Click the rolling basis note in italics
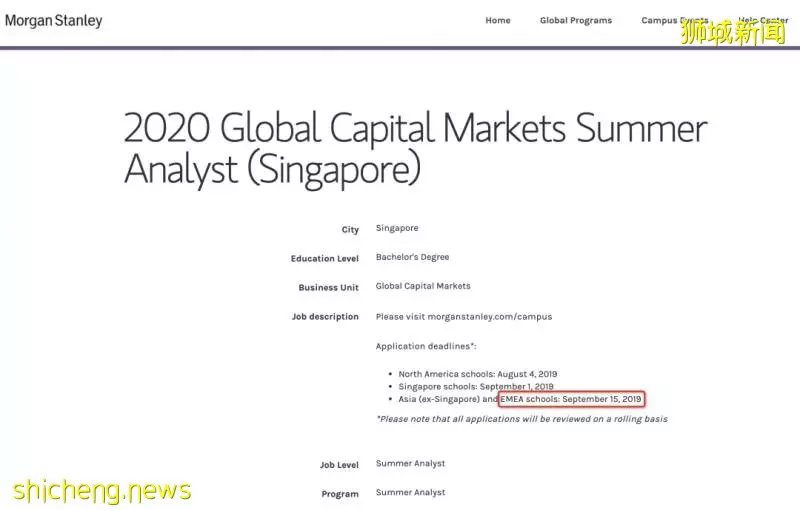This screenshot has width=800, height=510. [522, 419]
